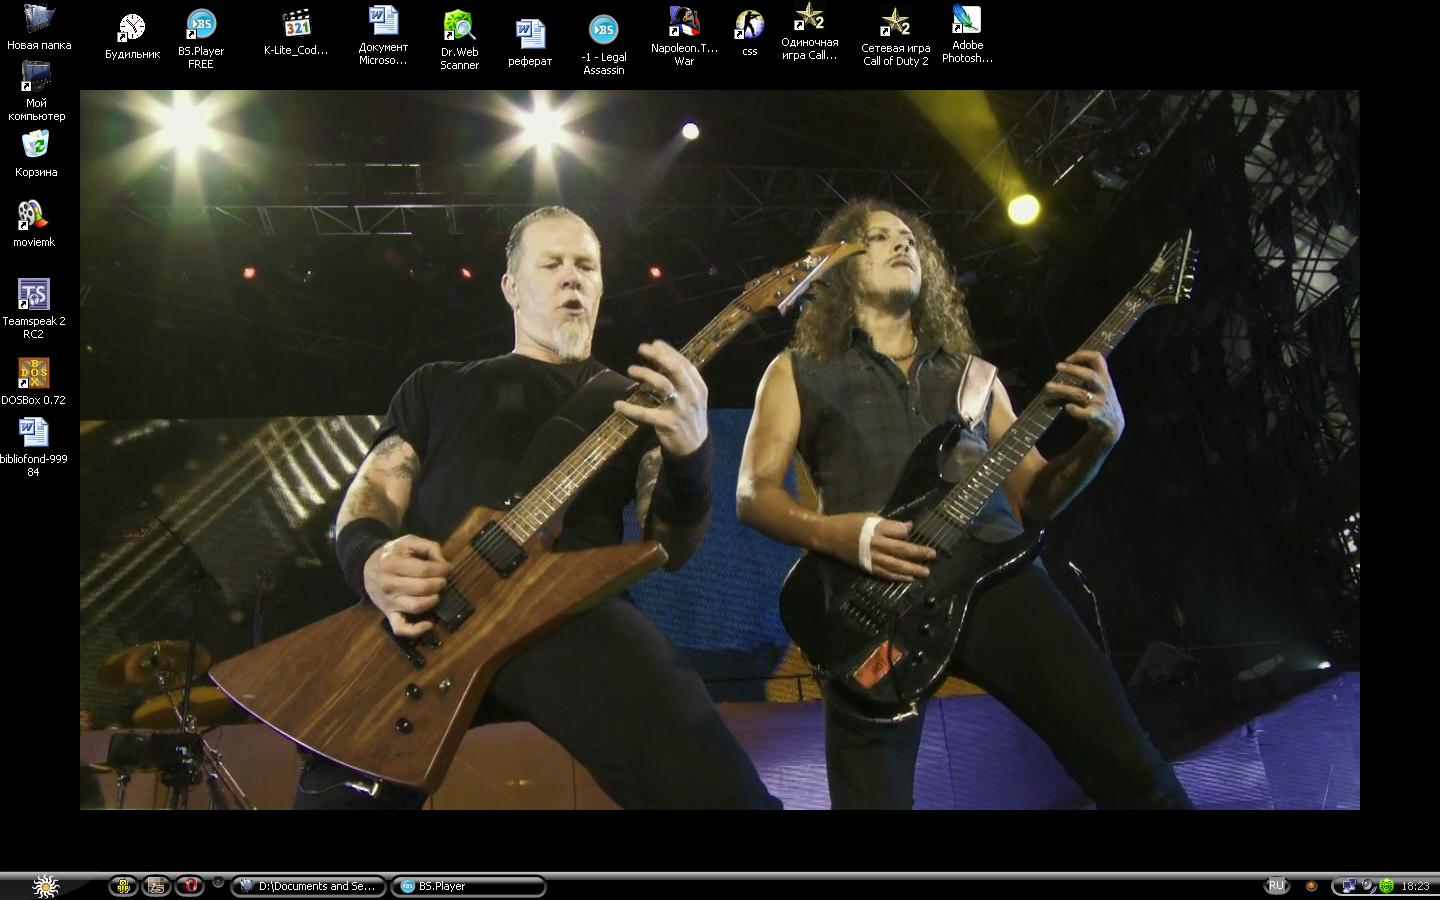Open the Корзина recycle bin
1440x900 pixels.
pos(35,146)
